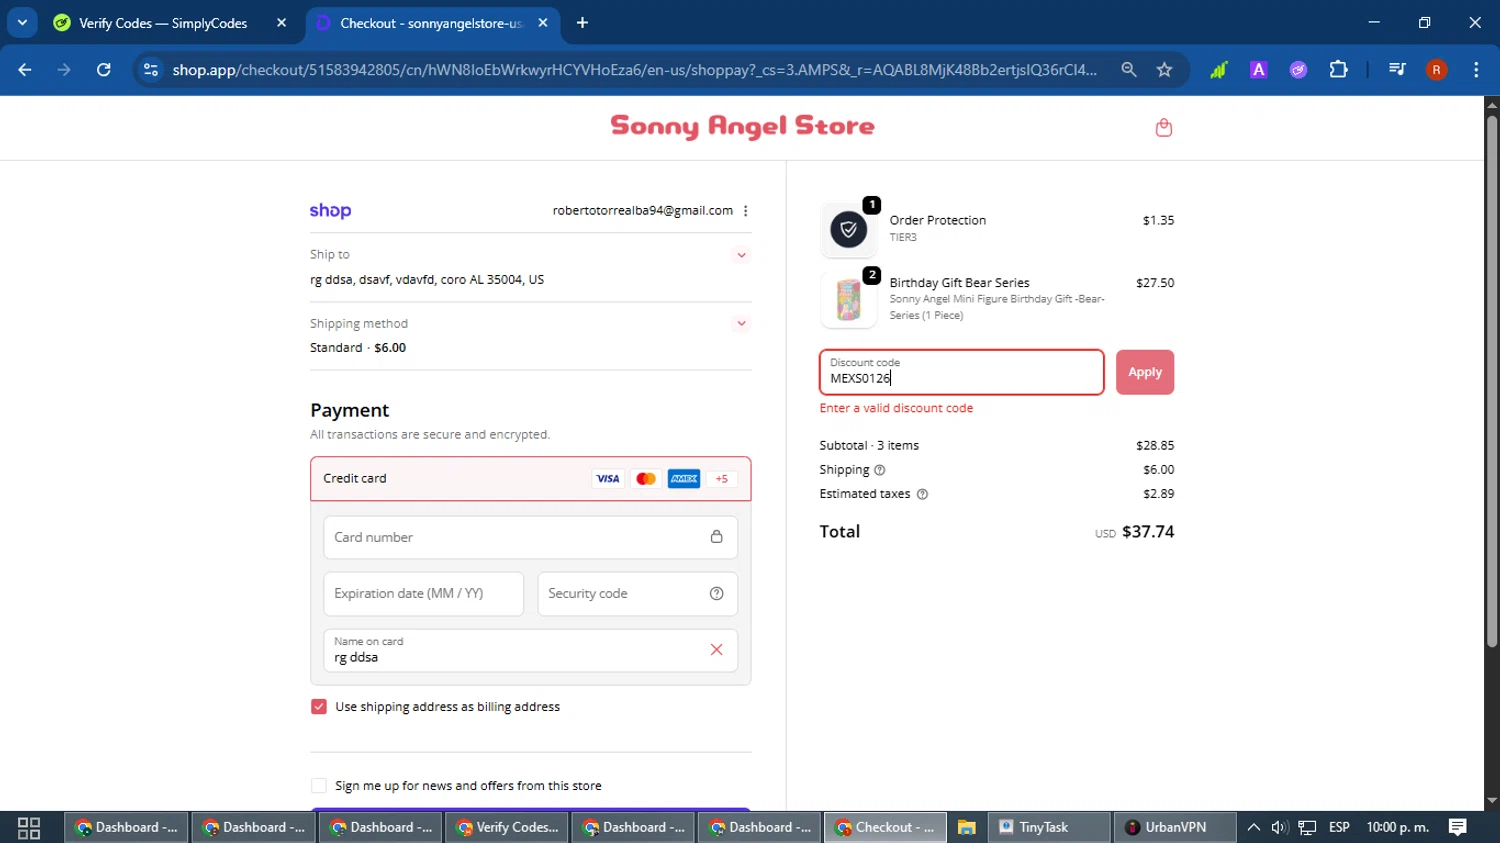Click the address bar URL
Viewport: 1500px width, 843px height.
point(634,69)
